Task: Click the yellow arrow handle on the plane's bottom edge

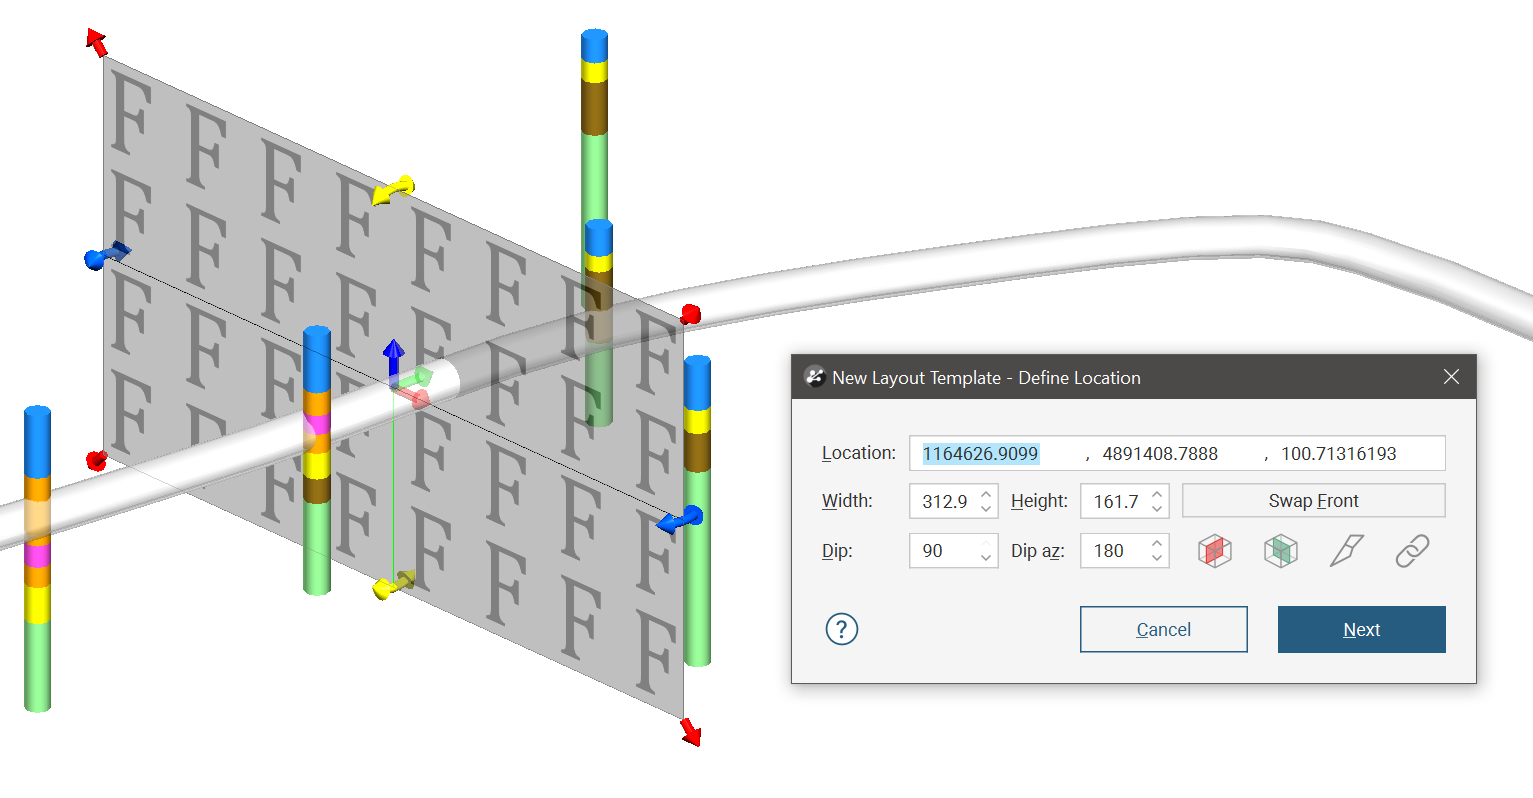Action: [393, 585]
